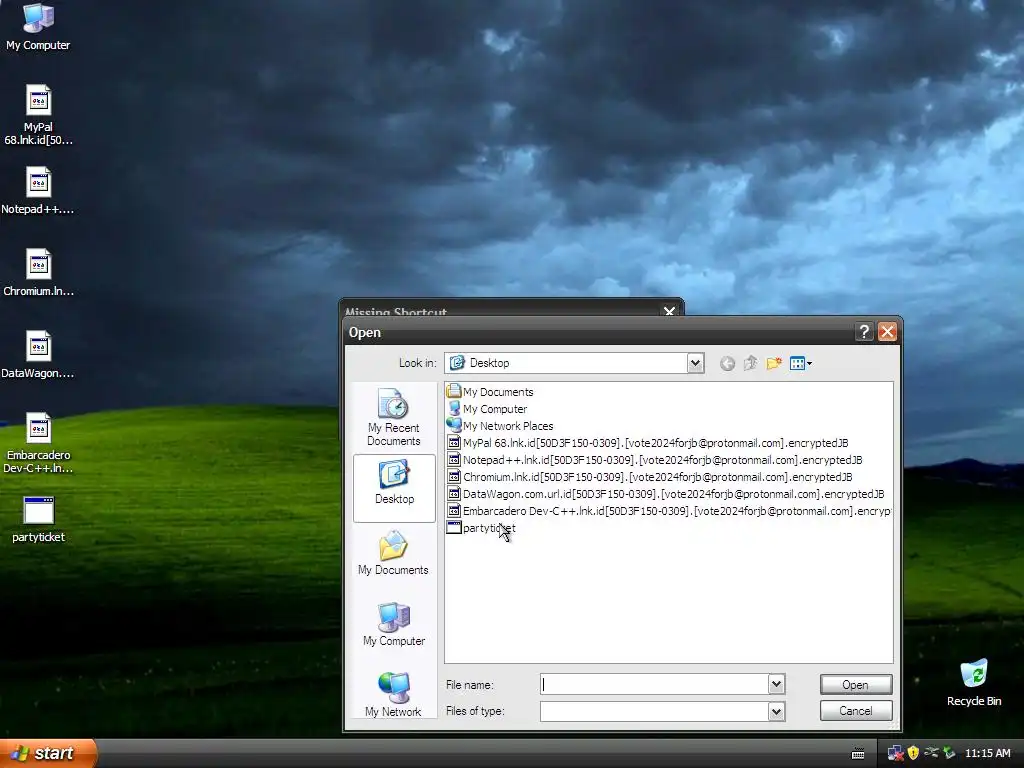Select the MyPal 68.lnk desktop icon

[x=38, y=115]
